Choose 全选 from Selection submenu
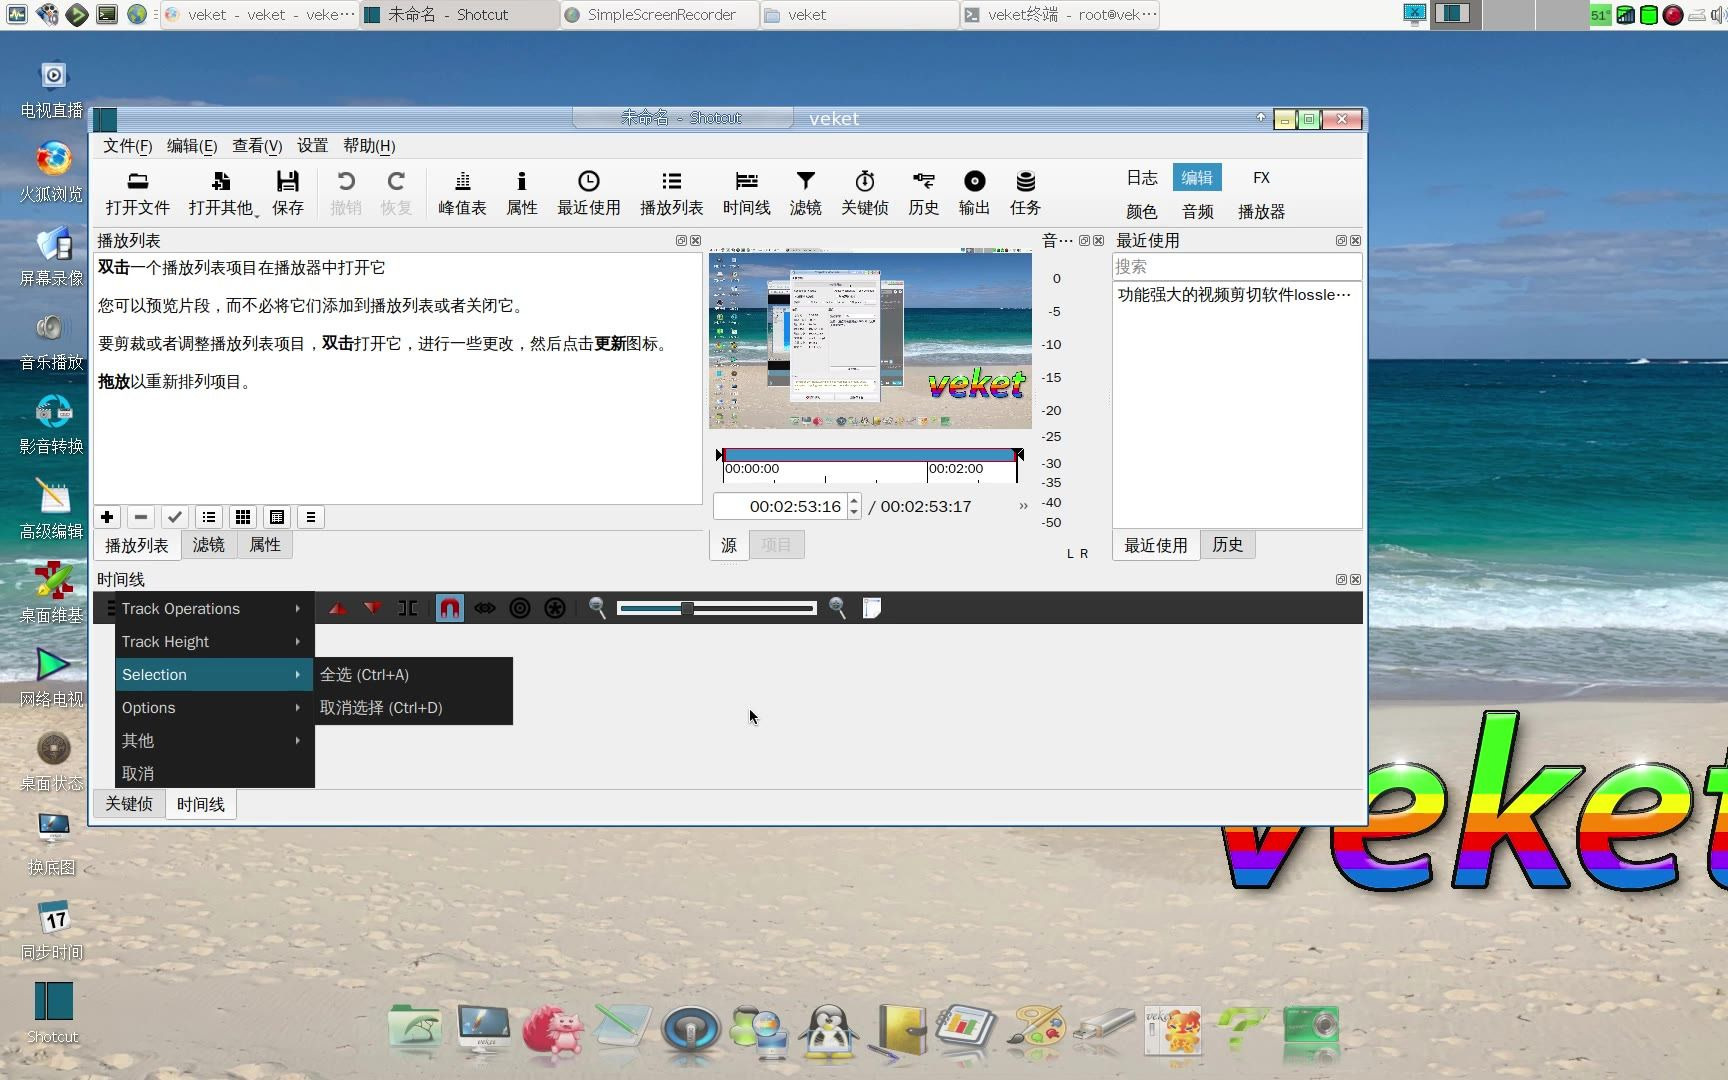 click(x=364, y=674)
